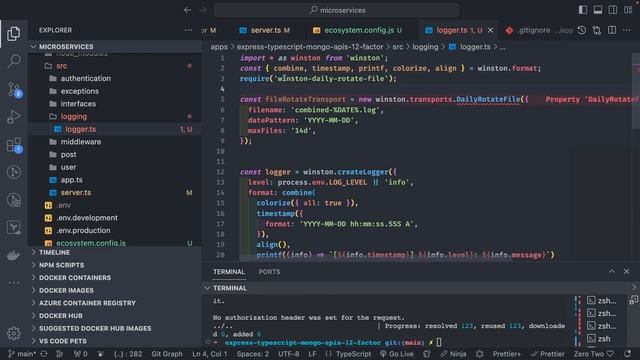This screenshot has height=360, width=640.
Task: Click the main branch in status bar
Action: 22,354
